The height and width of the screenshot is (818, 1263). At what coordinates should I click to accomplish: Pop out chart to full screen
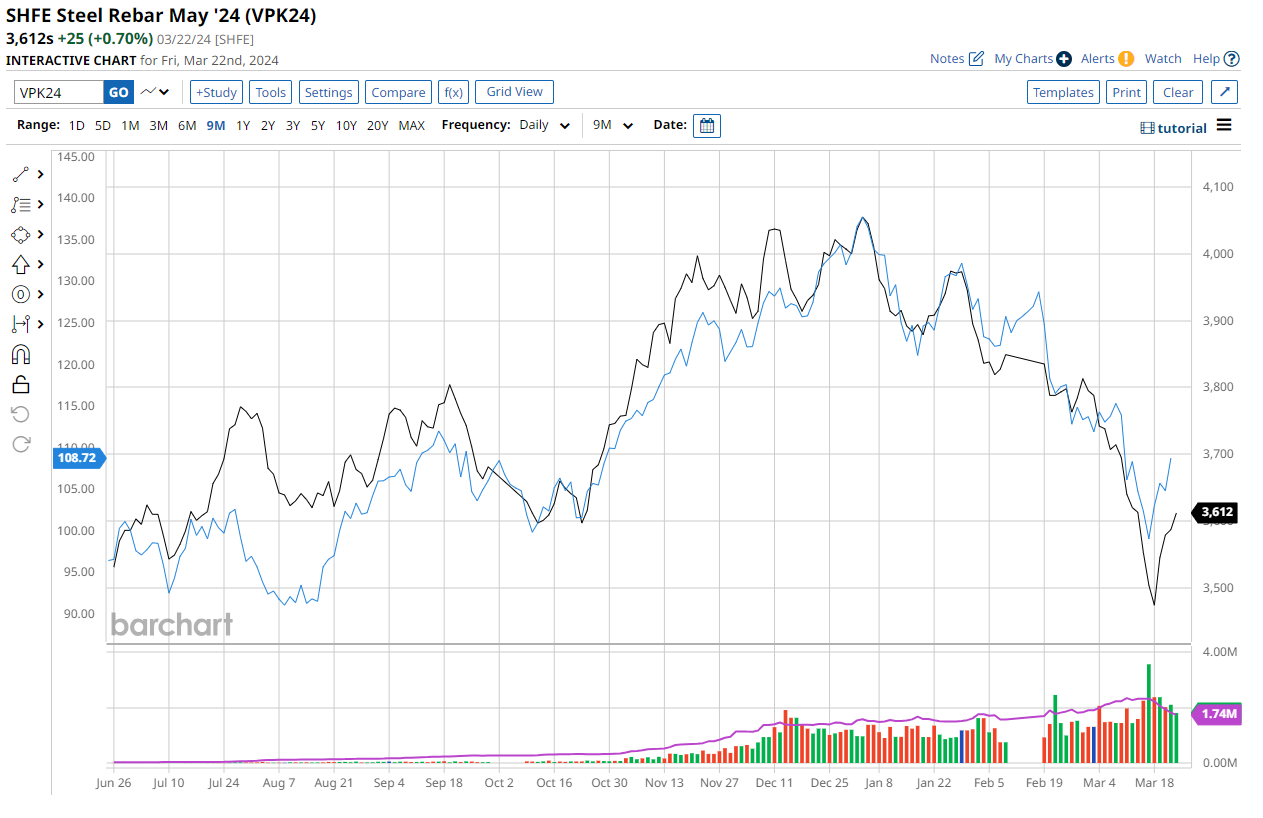click(x=1225, y=92)
